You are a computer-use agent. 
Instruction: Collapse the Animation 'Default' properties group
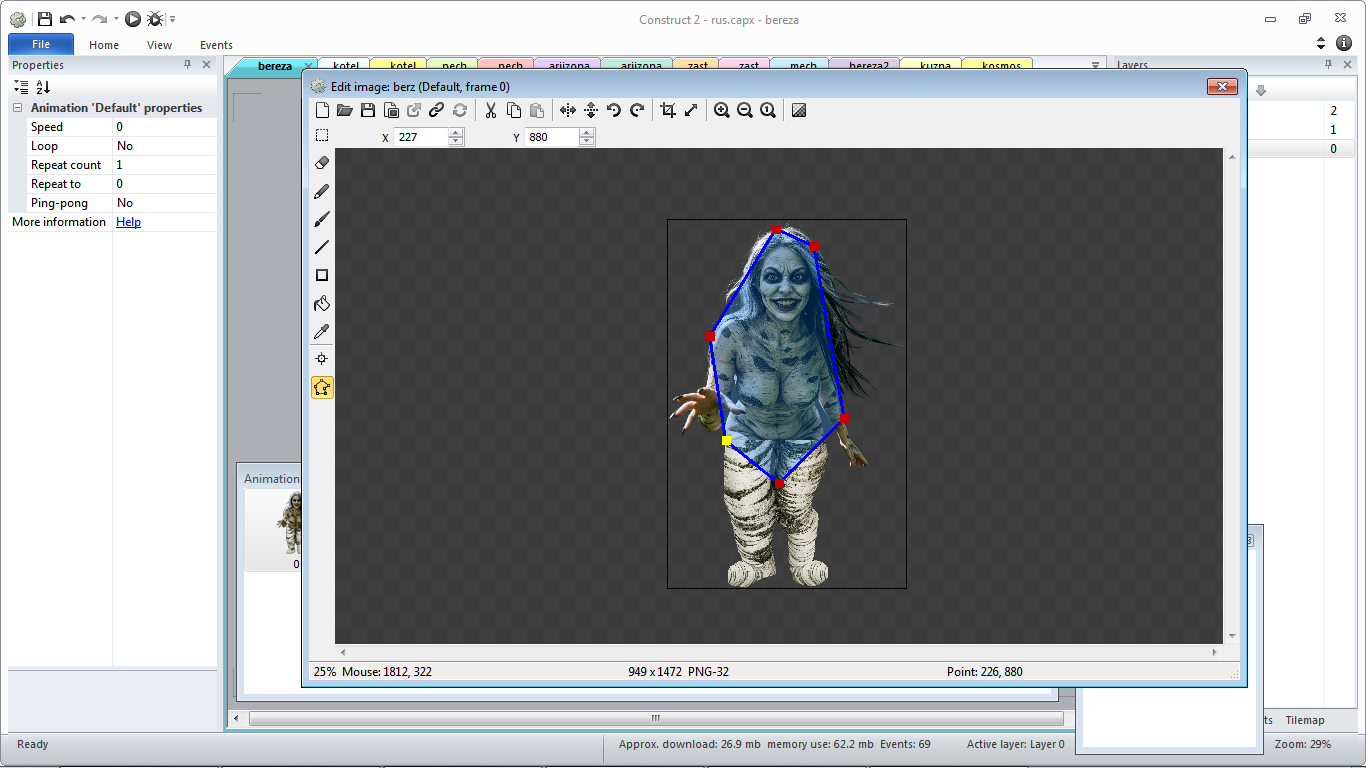pyautogui.click(x=17, y=108)
